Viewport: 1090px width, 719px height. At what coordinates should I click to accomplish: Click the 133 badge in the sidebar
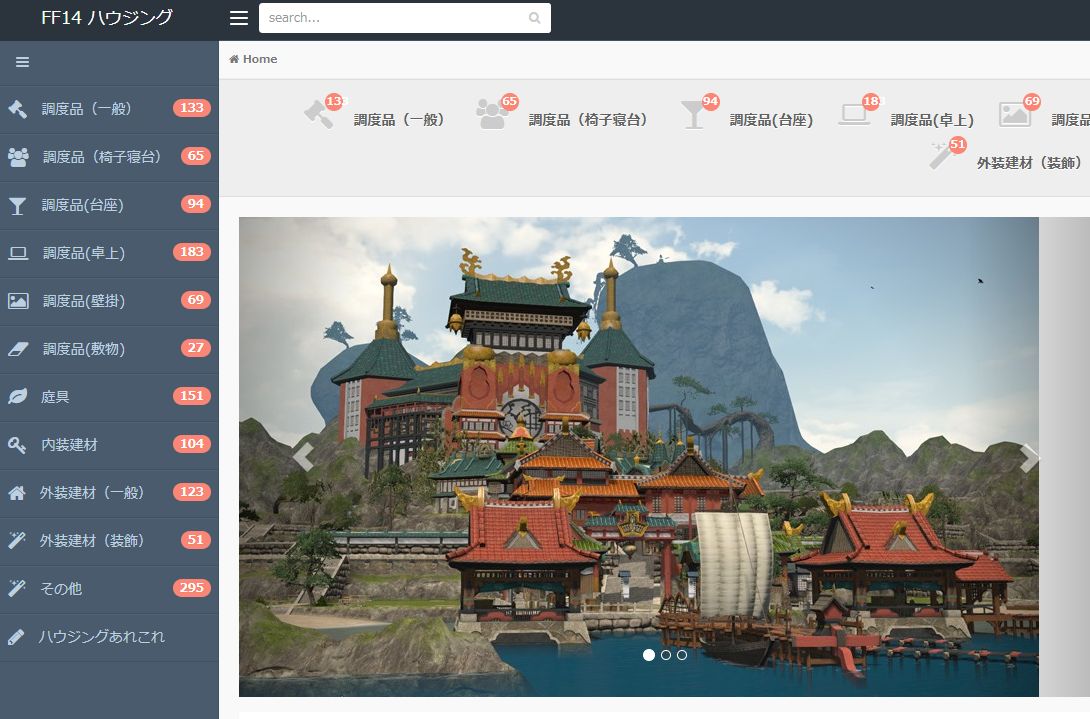click(x=192, y=108)
